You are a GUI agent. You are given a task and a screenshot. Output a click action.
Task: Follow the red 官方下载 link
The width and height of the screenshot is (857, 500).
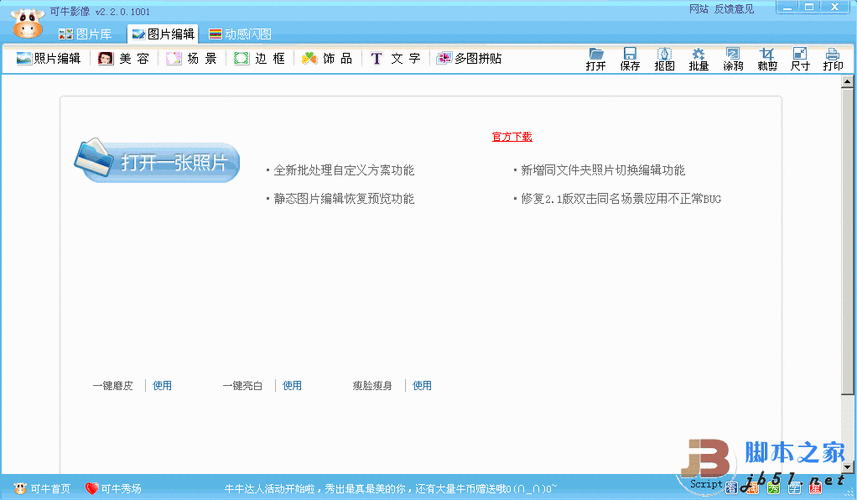512,137
